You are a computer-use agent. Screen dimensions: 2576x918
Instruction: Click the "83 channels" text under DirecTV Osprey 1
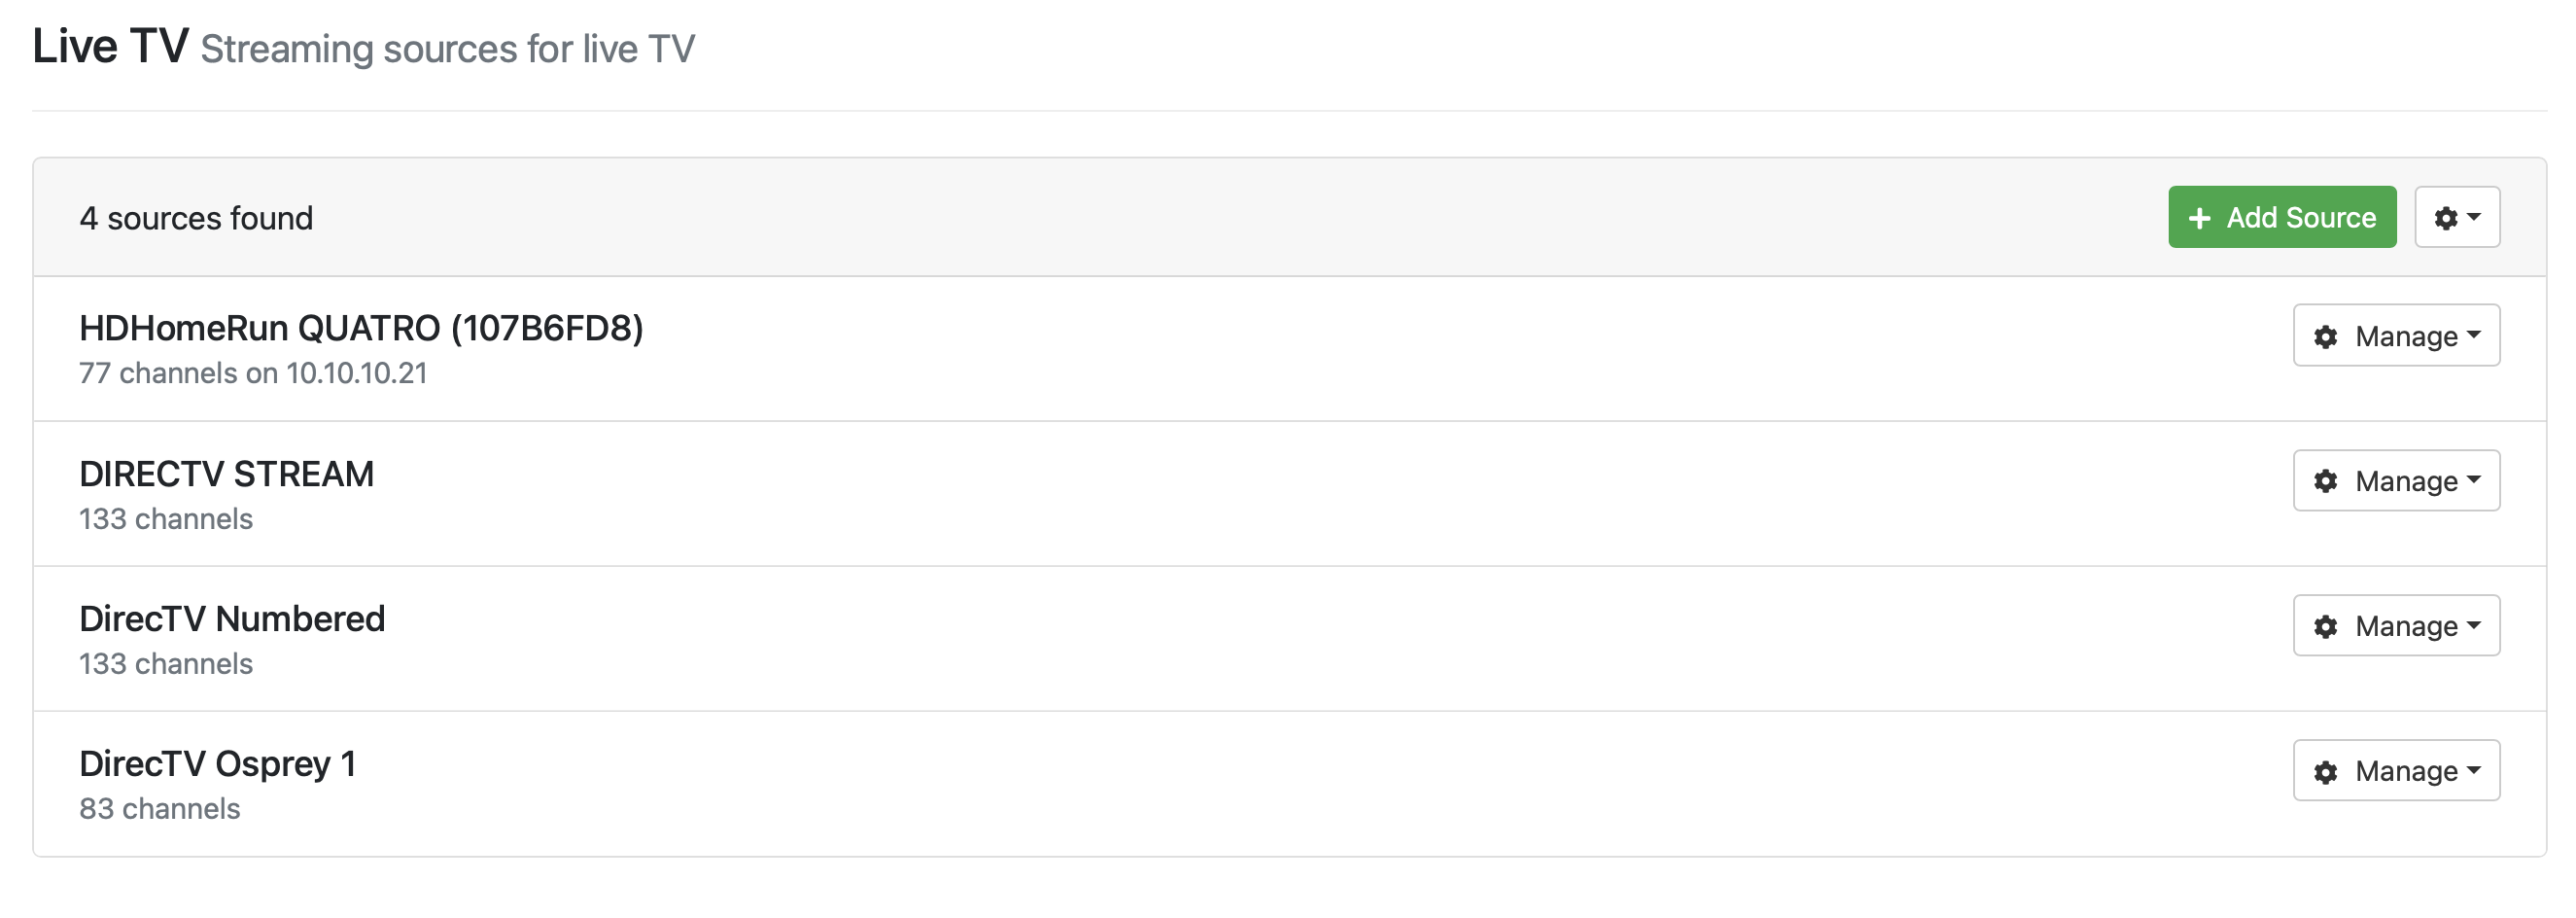tap(160, 809)
